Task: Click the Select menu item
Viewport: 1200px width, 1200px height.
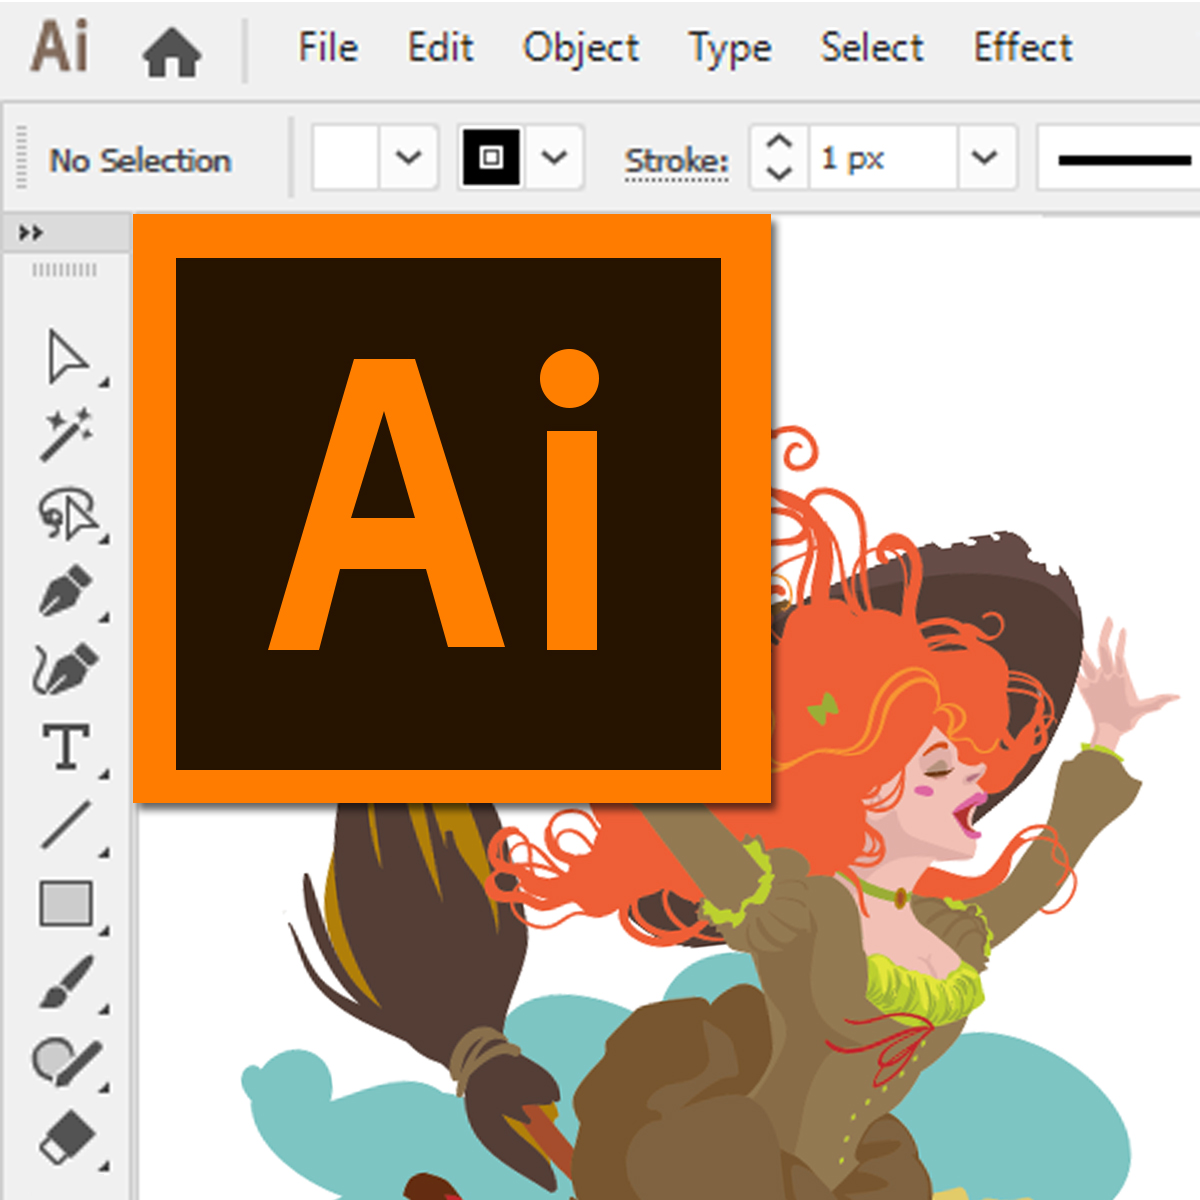Action: [x=871, y=47]
